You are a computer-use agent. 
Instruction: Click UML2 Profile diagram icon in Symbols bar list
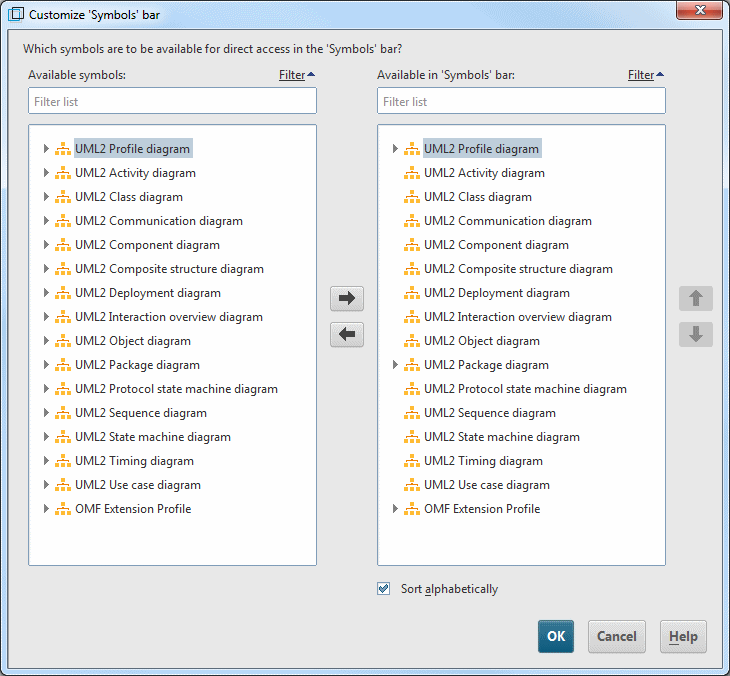412,149
